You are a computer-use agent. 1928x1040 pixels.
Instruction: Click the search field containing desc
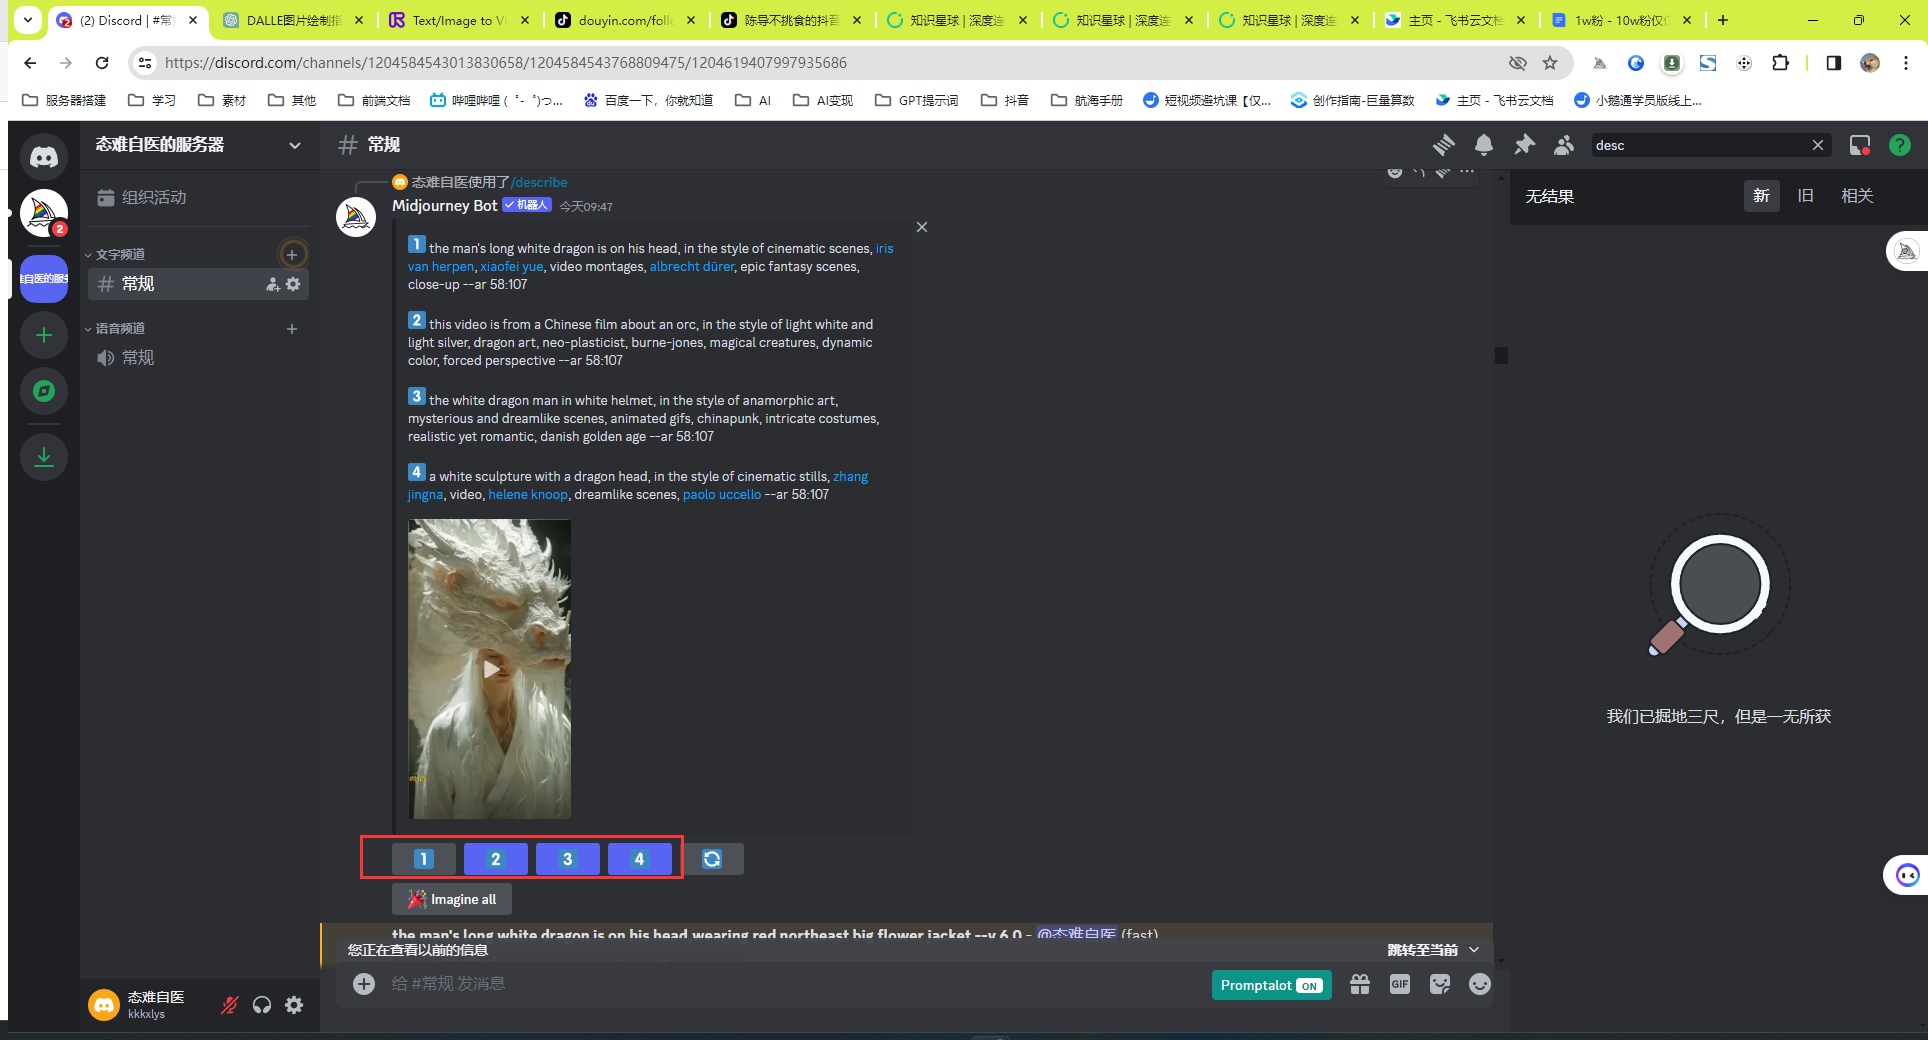point(1700,145)
